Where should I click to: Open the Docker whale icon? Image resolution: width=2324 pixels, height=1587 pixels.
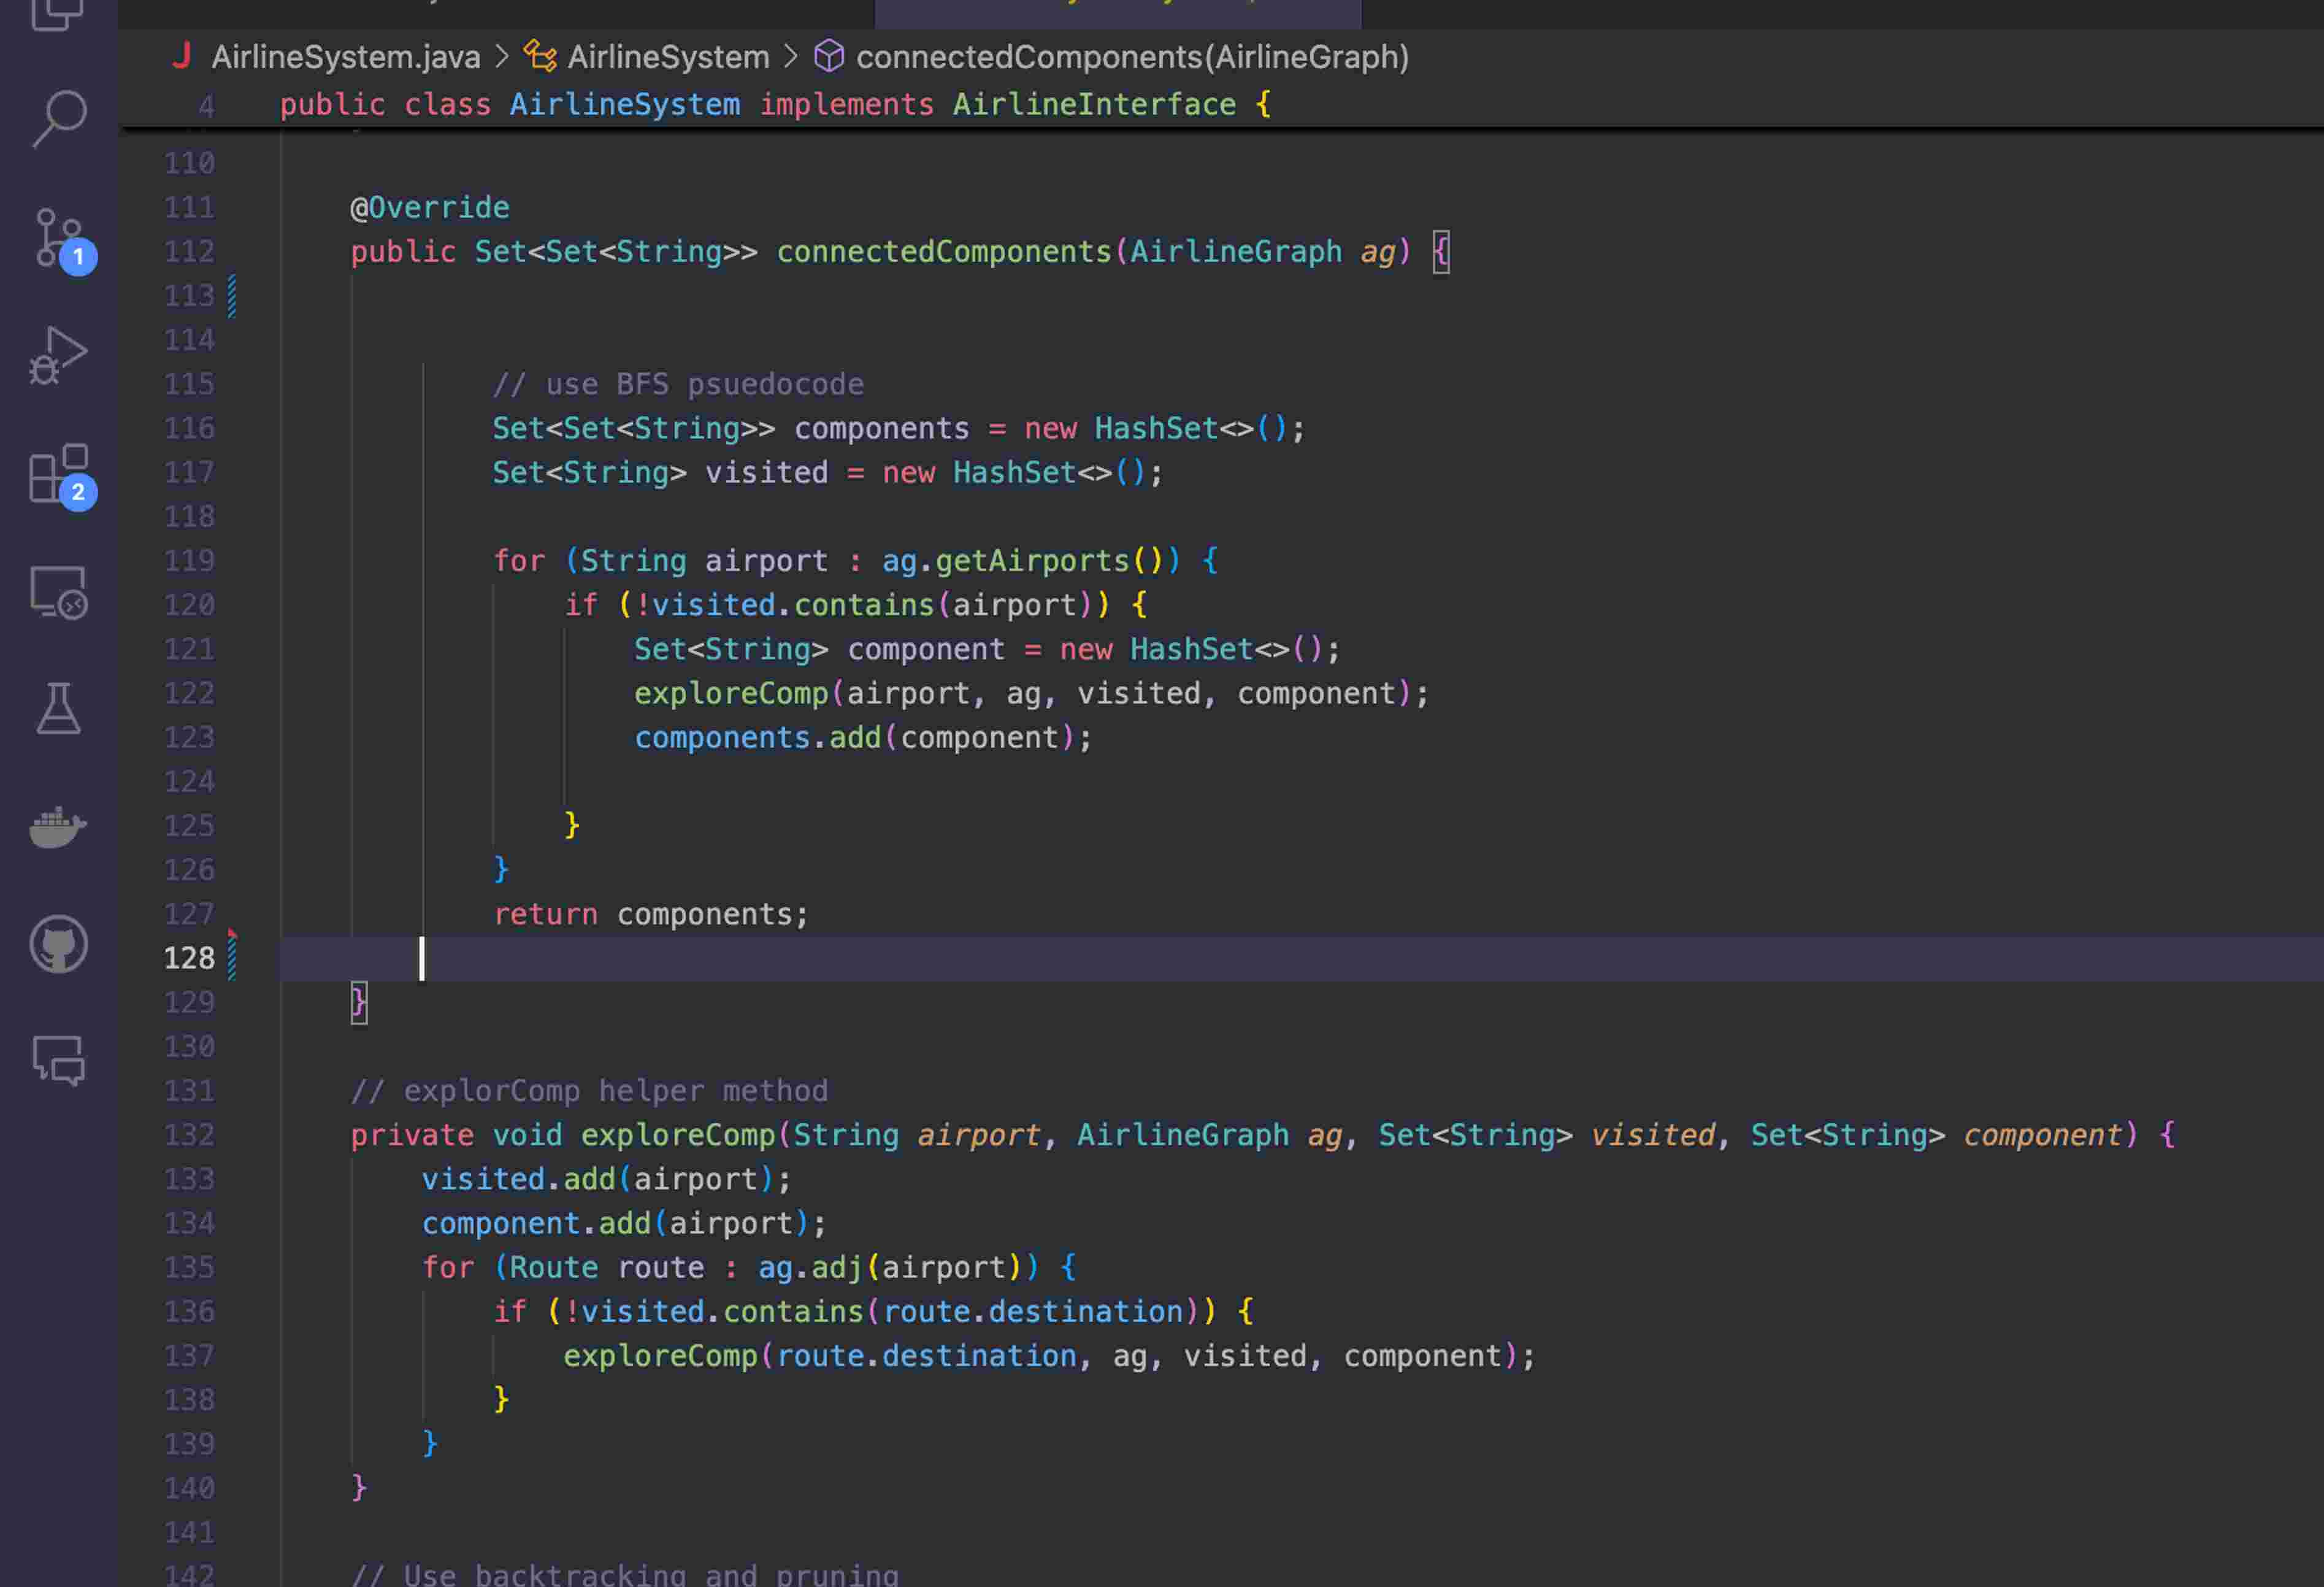pyautogui.click(x=58, y=827)
